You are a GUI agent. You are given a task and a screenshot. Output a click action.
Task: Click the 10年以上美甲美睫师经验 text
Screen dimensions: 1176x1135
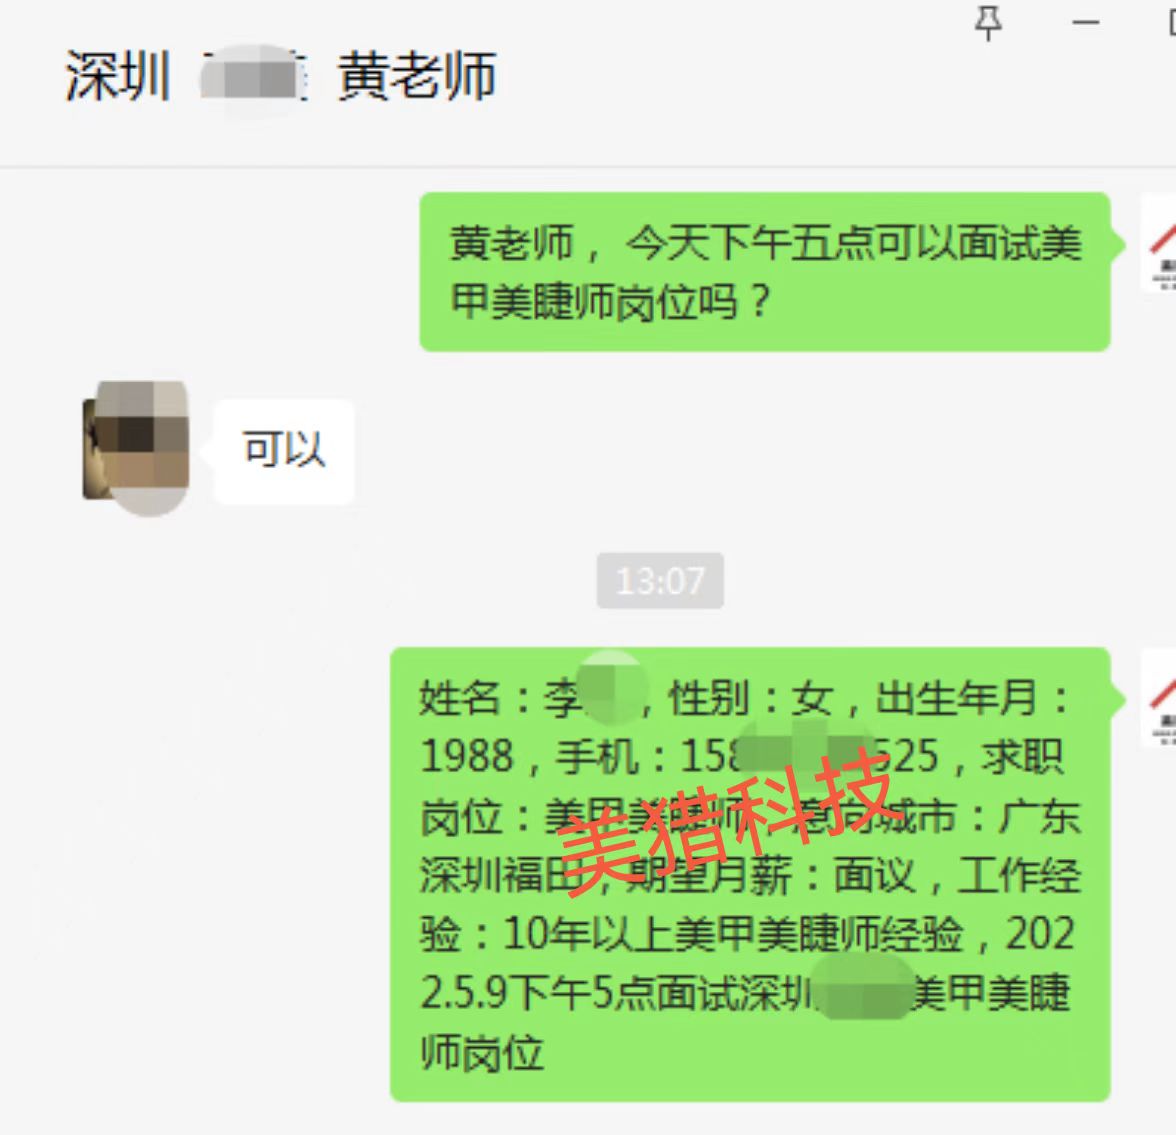click(x=733, y=935)
